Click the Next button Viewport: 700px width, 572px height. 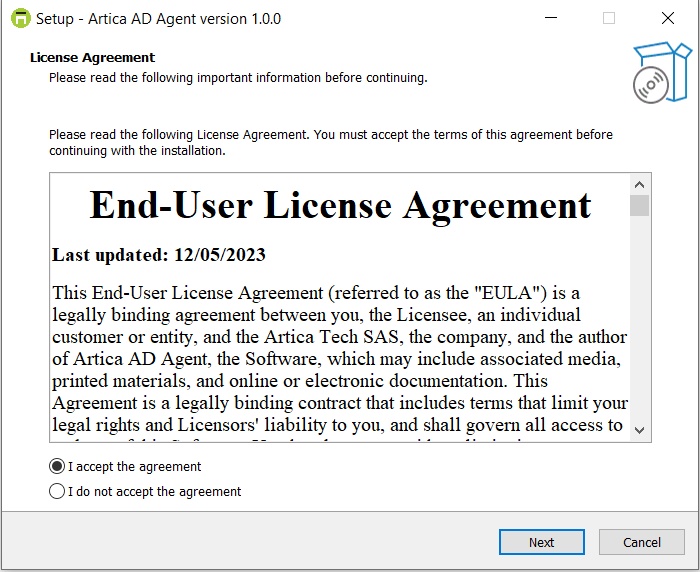[x=542, y=542]
